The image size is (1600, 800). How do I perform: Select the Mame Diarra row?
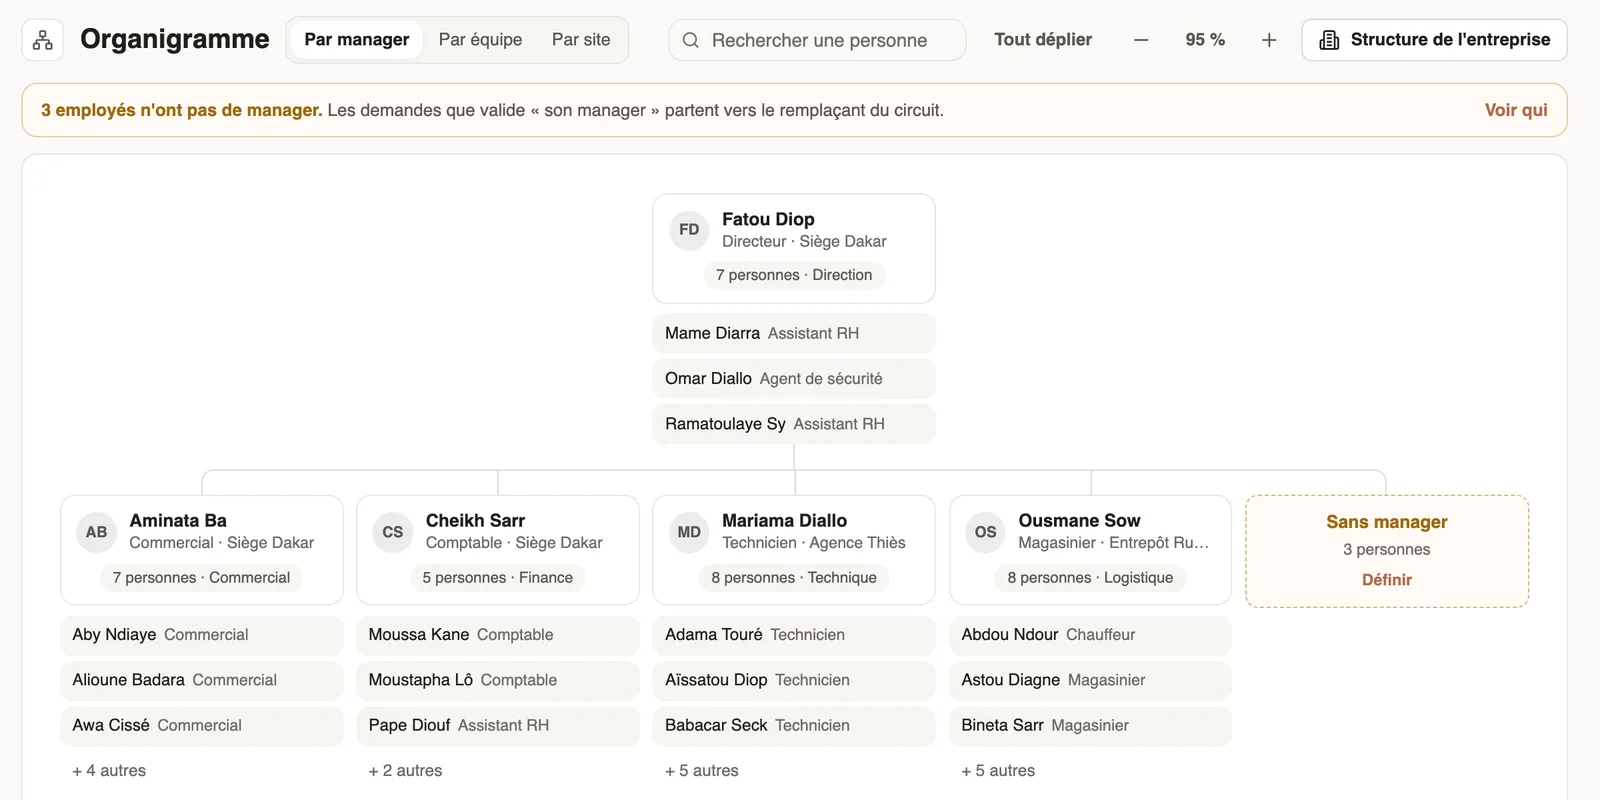coord(794,333)
